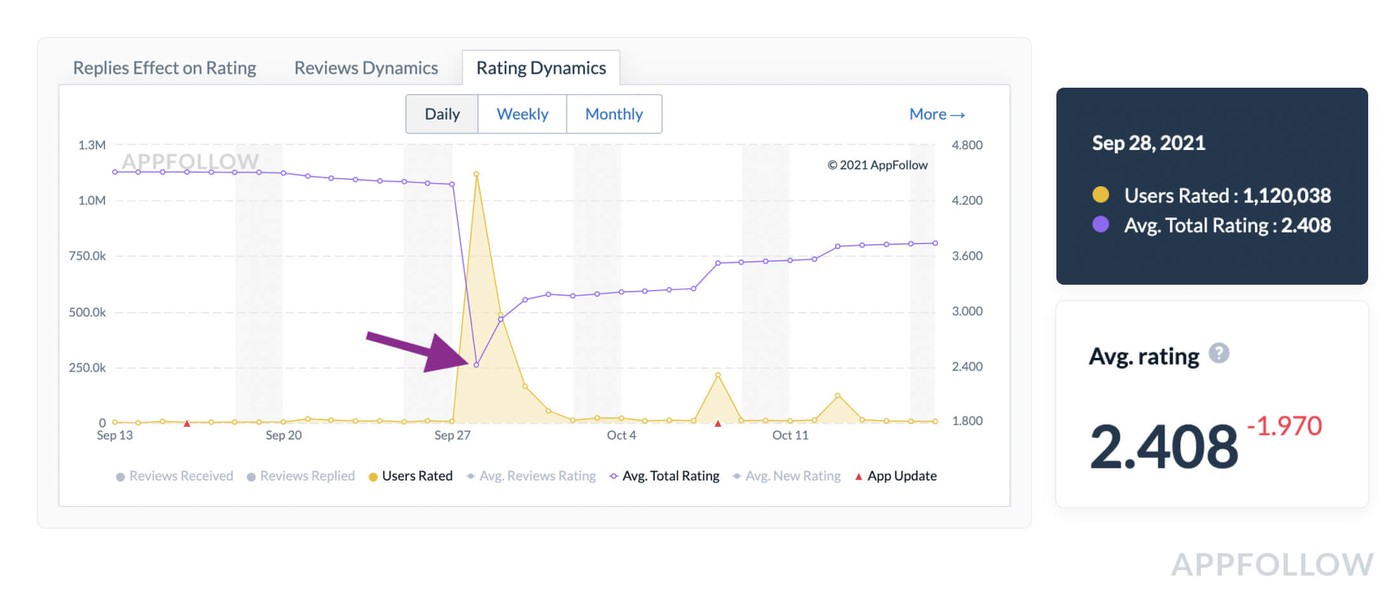Click the lowest Avg. Total Rating data point
The image size is (1400, 600).
pyautogui.click(x=476, y=365)
